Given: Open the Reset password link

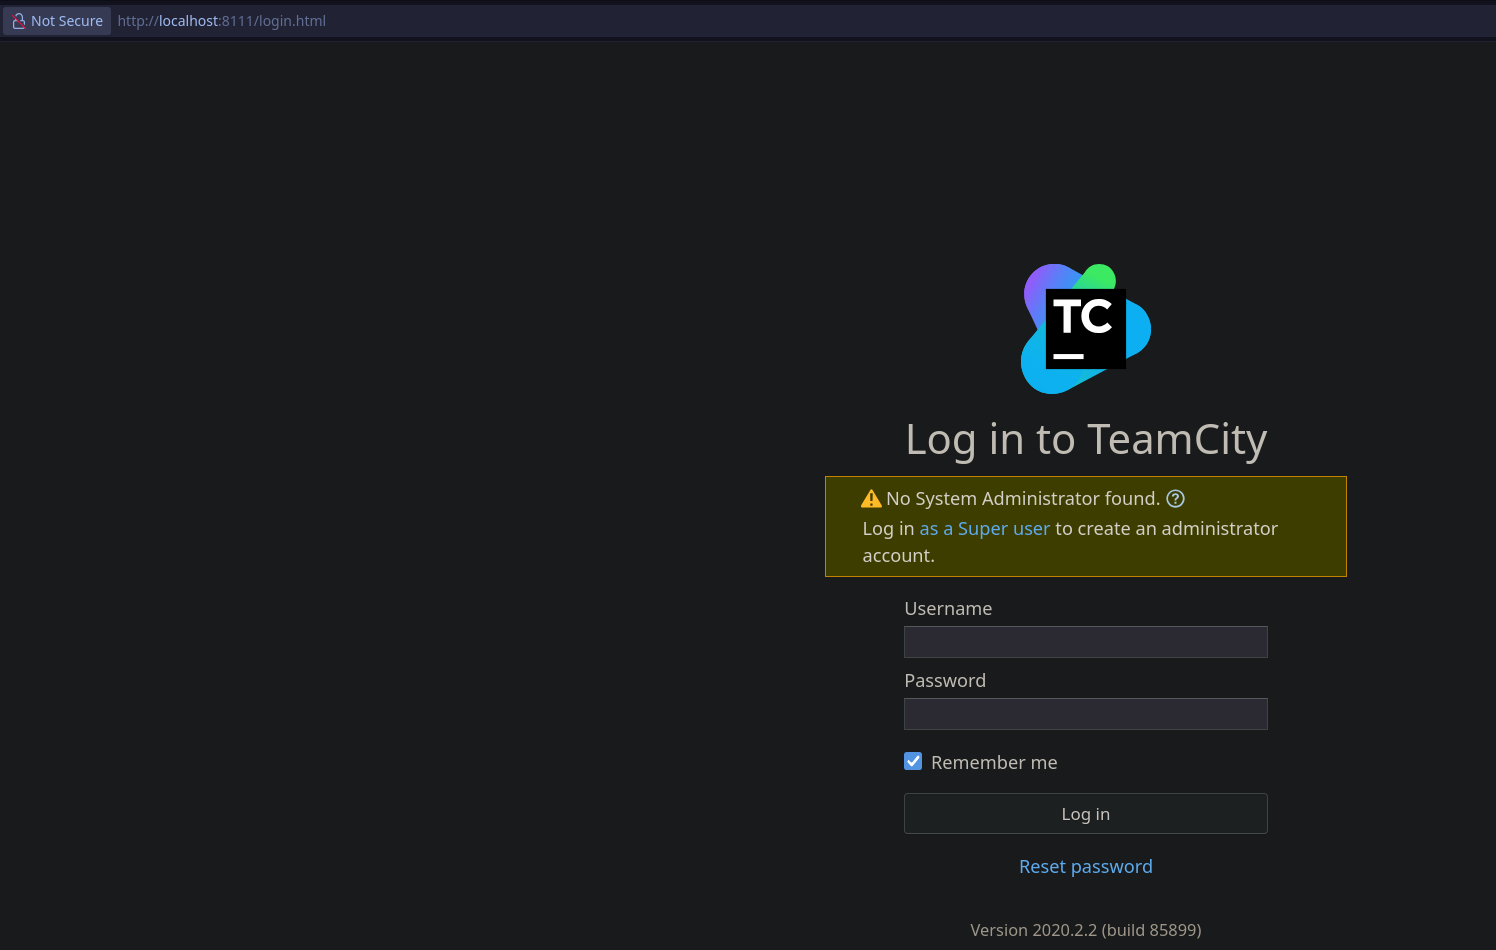Looking at the screenshot, I should (1086, 867).
